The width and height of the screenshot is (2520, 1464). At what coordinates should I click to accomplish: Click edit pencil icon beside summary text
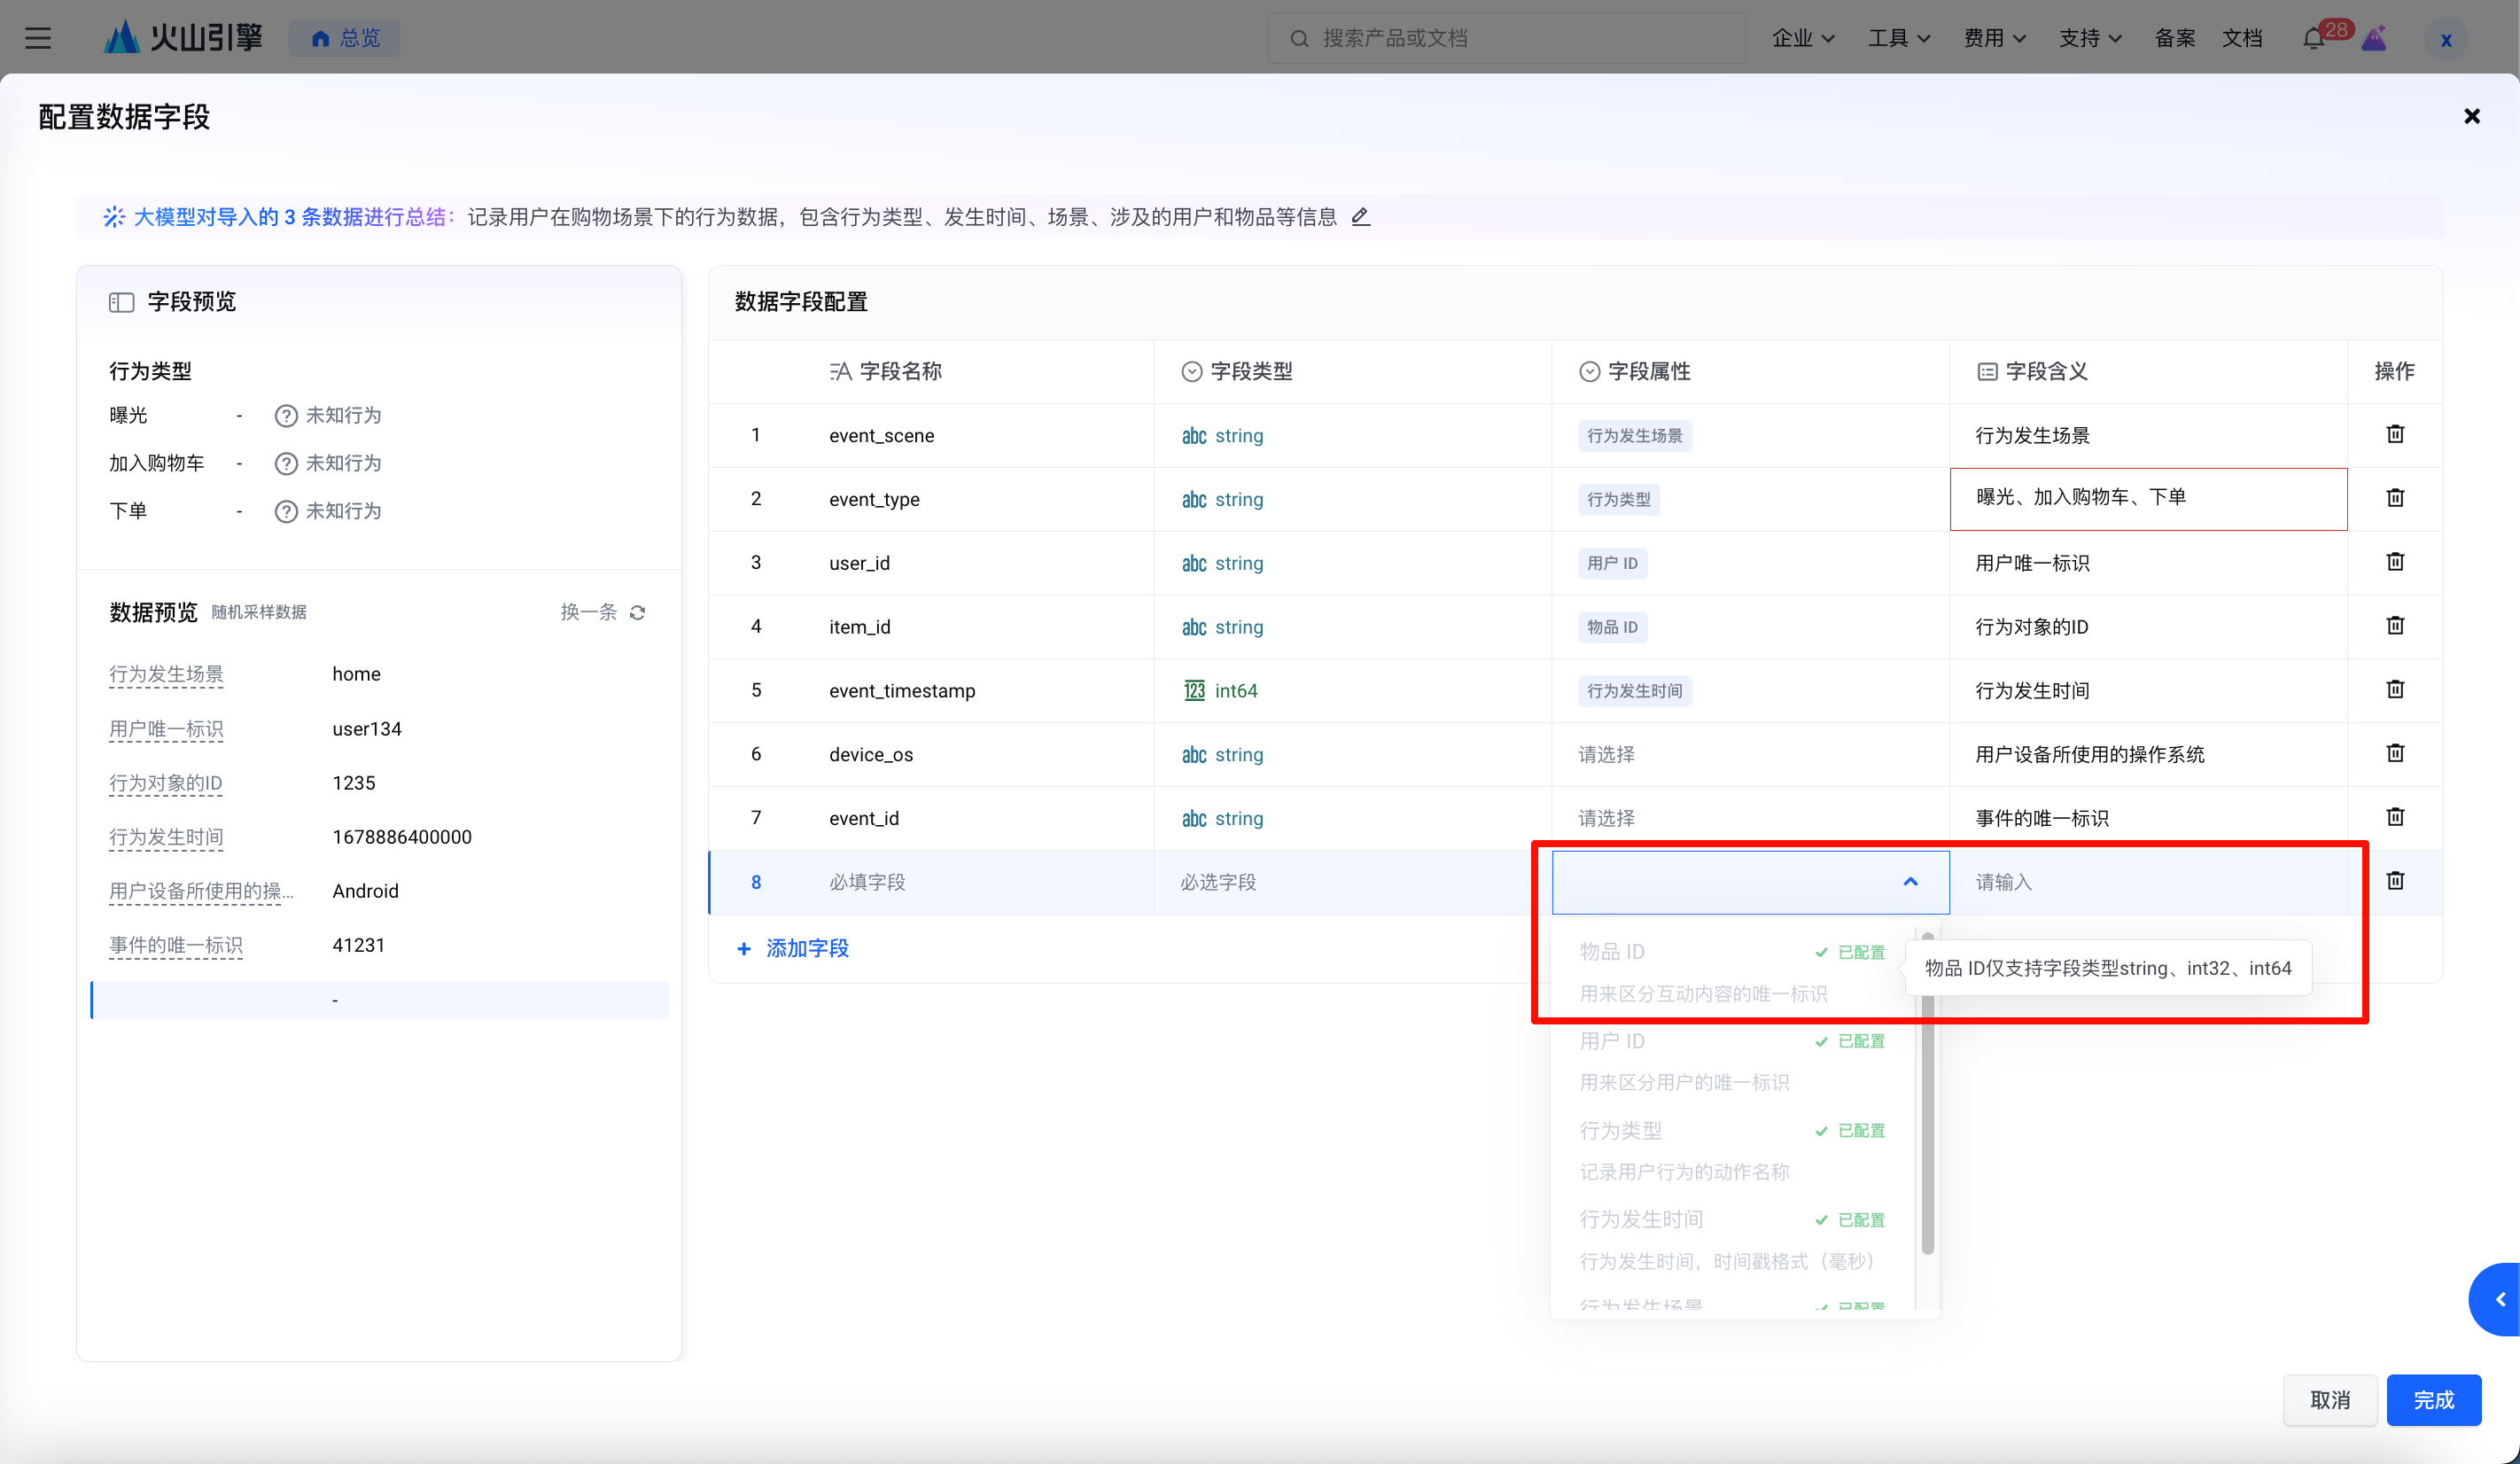pyautogui.click(x=1360, y=217)
